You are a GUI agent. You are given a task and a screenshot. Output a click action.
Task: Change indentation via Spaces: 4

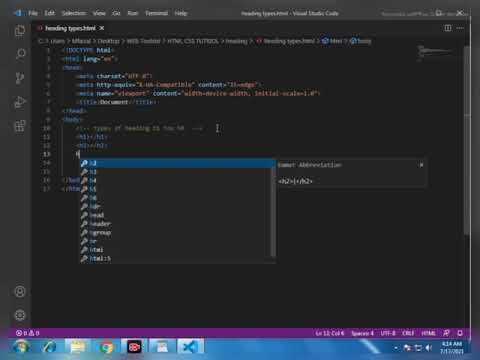tap(362, 333)
